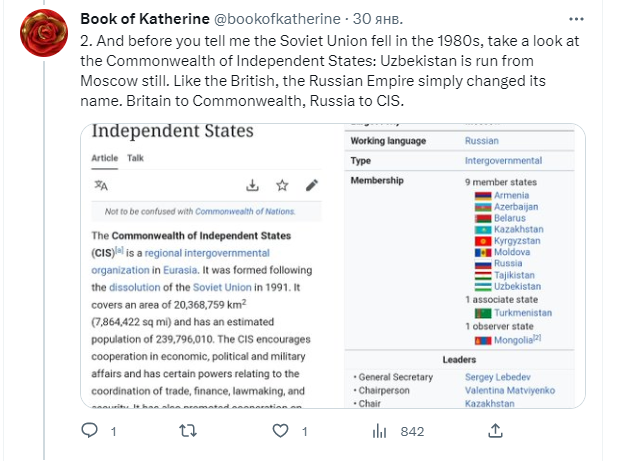Viewport: 619px width, 461px height.
Task: Click the Wikipedia edit pencil icon
Action: pos(312,185)
